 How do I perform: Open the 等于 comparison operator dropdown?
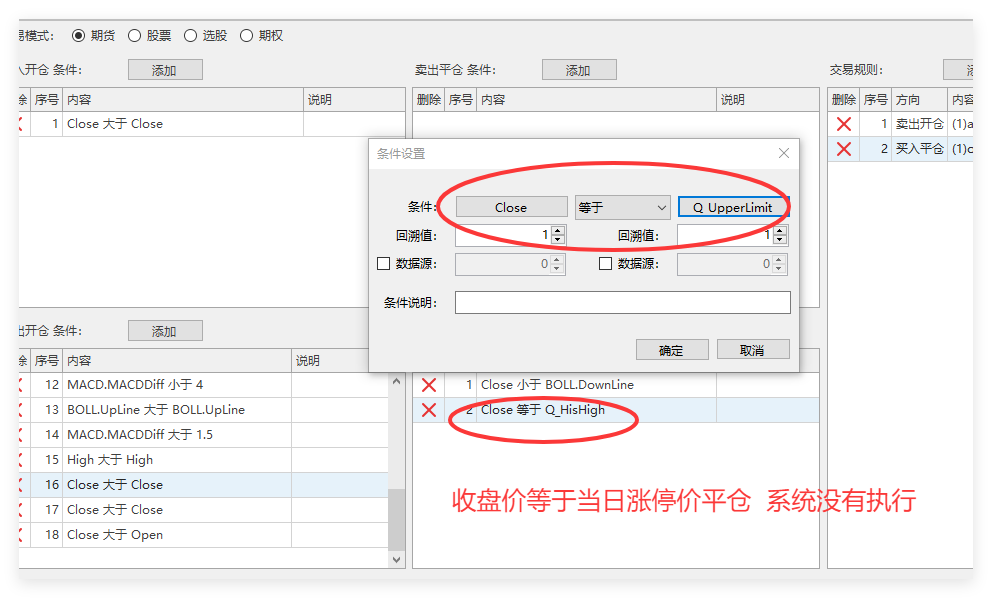pos(622,207)
